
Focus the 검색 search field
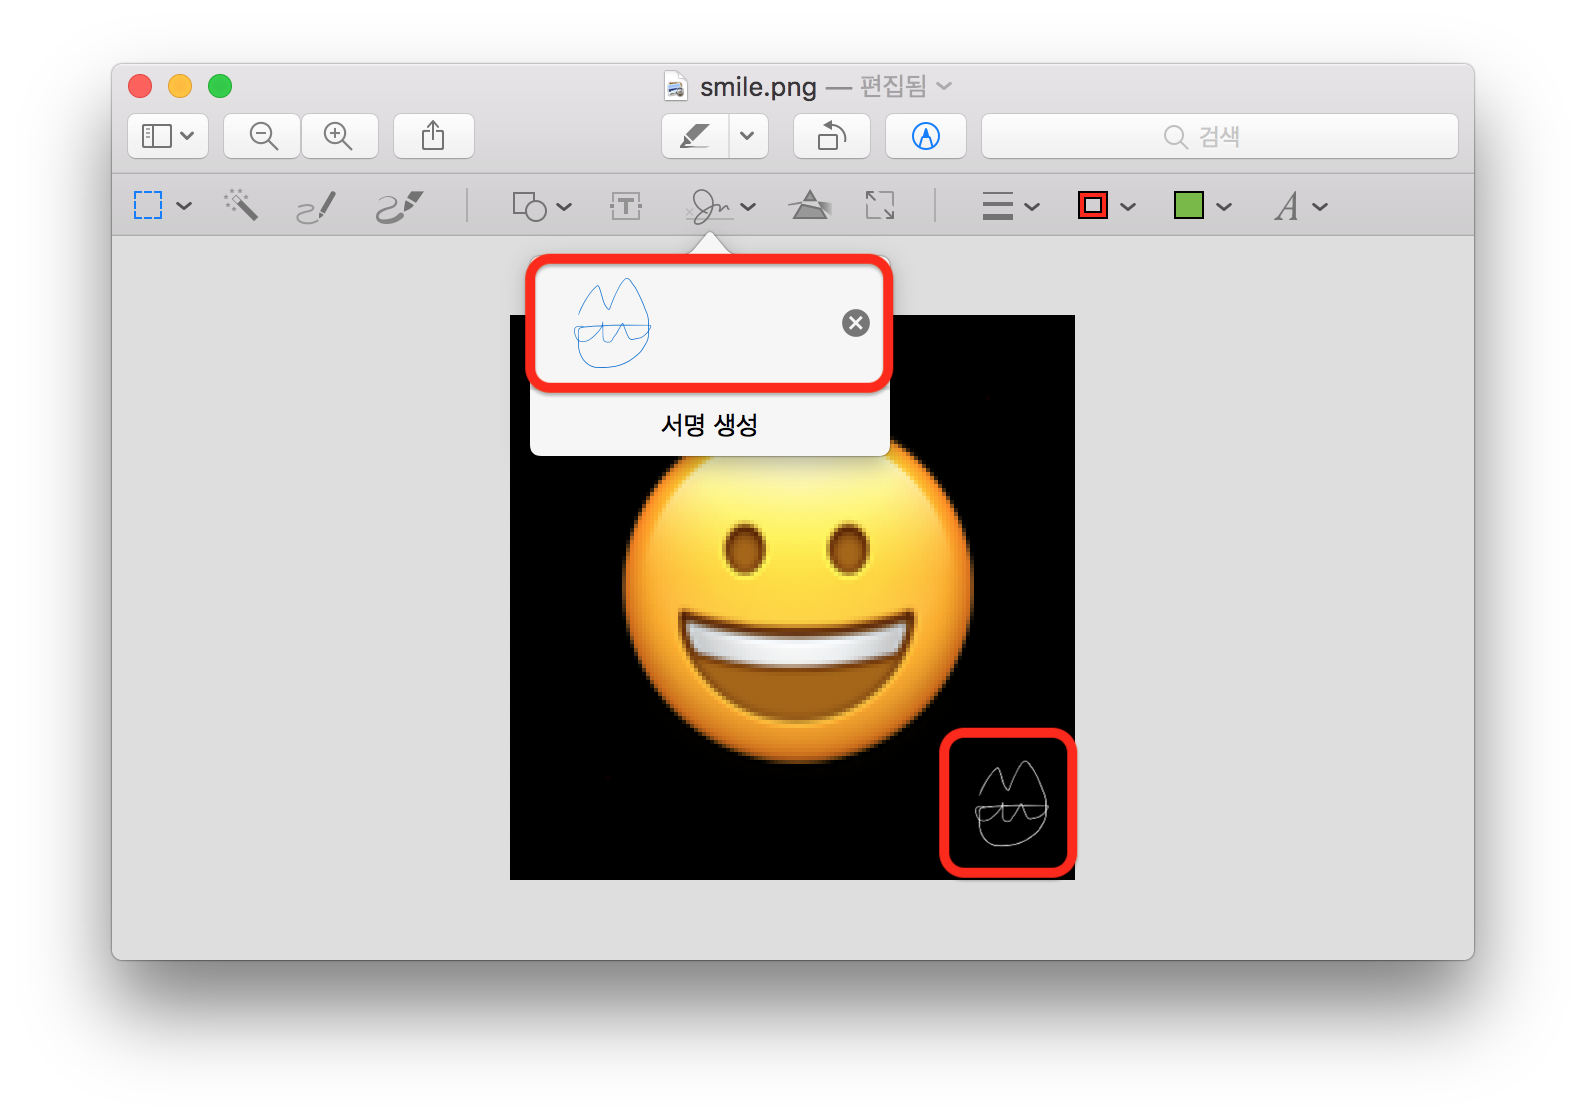tap(1220, 136)
